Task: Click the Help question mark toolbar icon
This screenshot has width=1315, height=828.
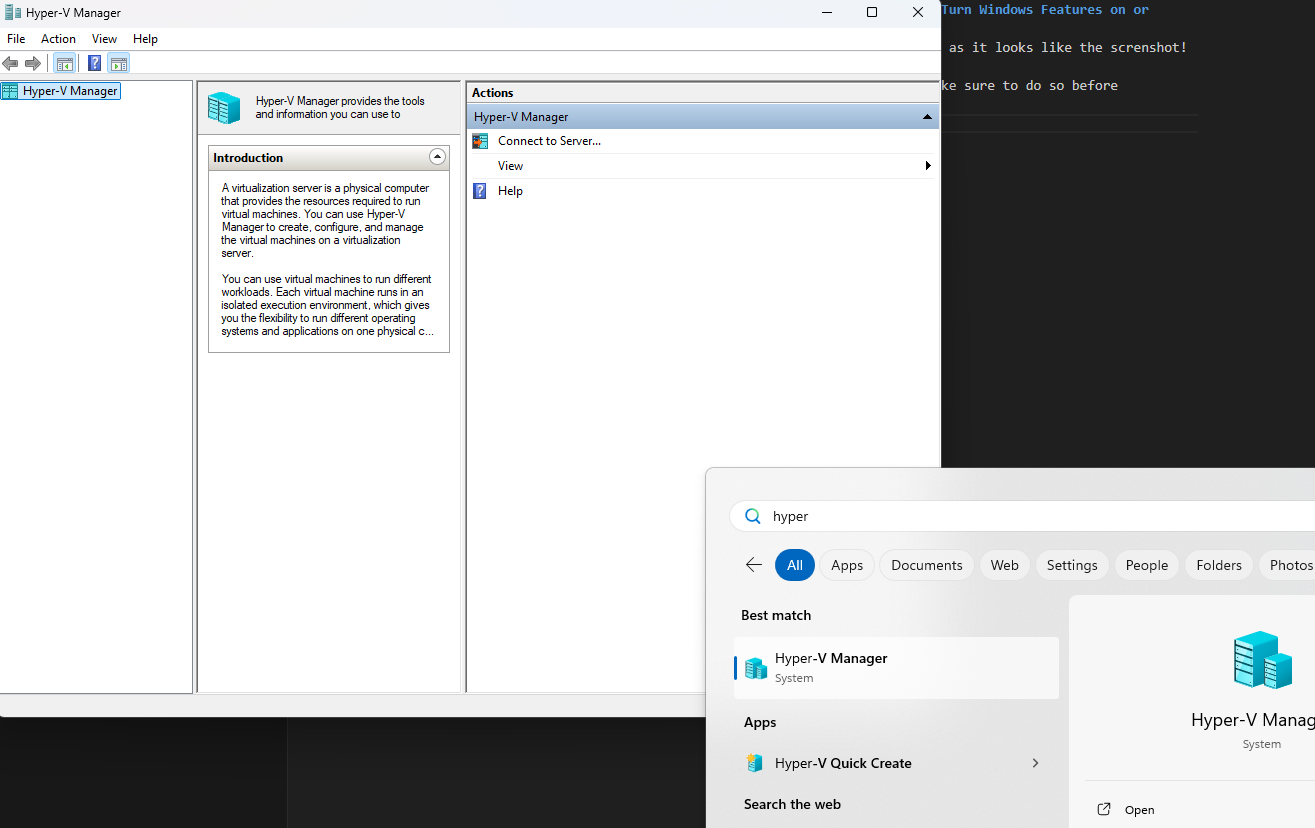Action: 93,63
